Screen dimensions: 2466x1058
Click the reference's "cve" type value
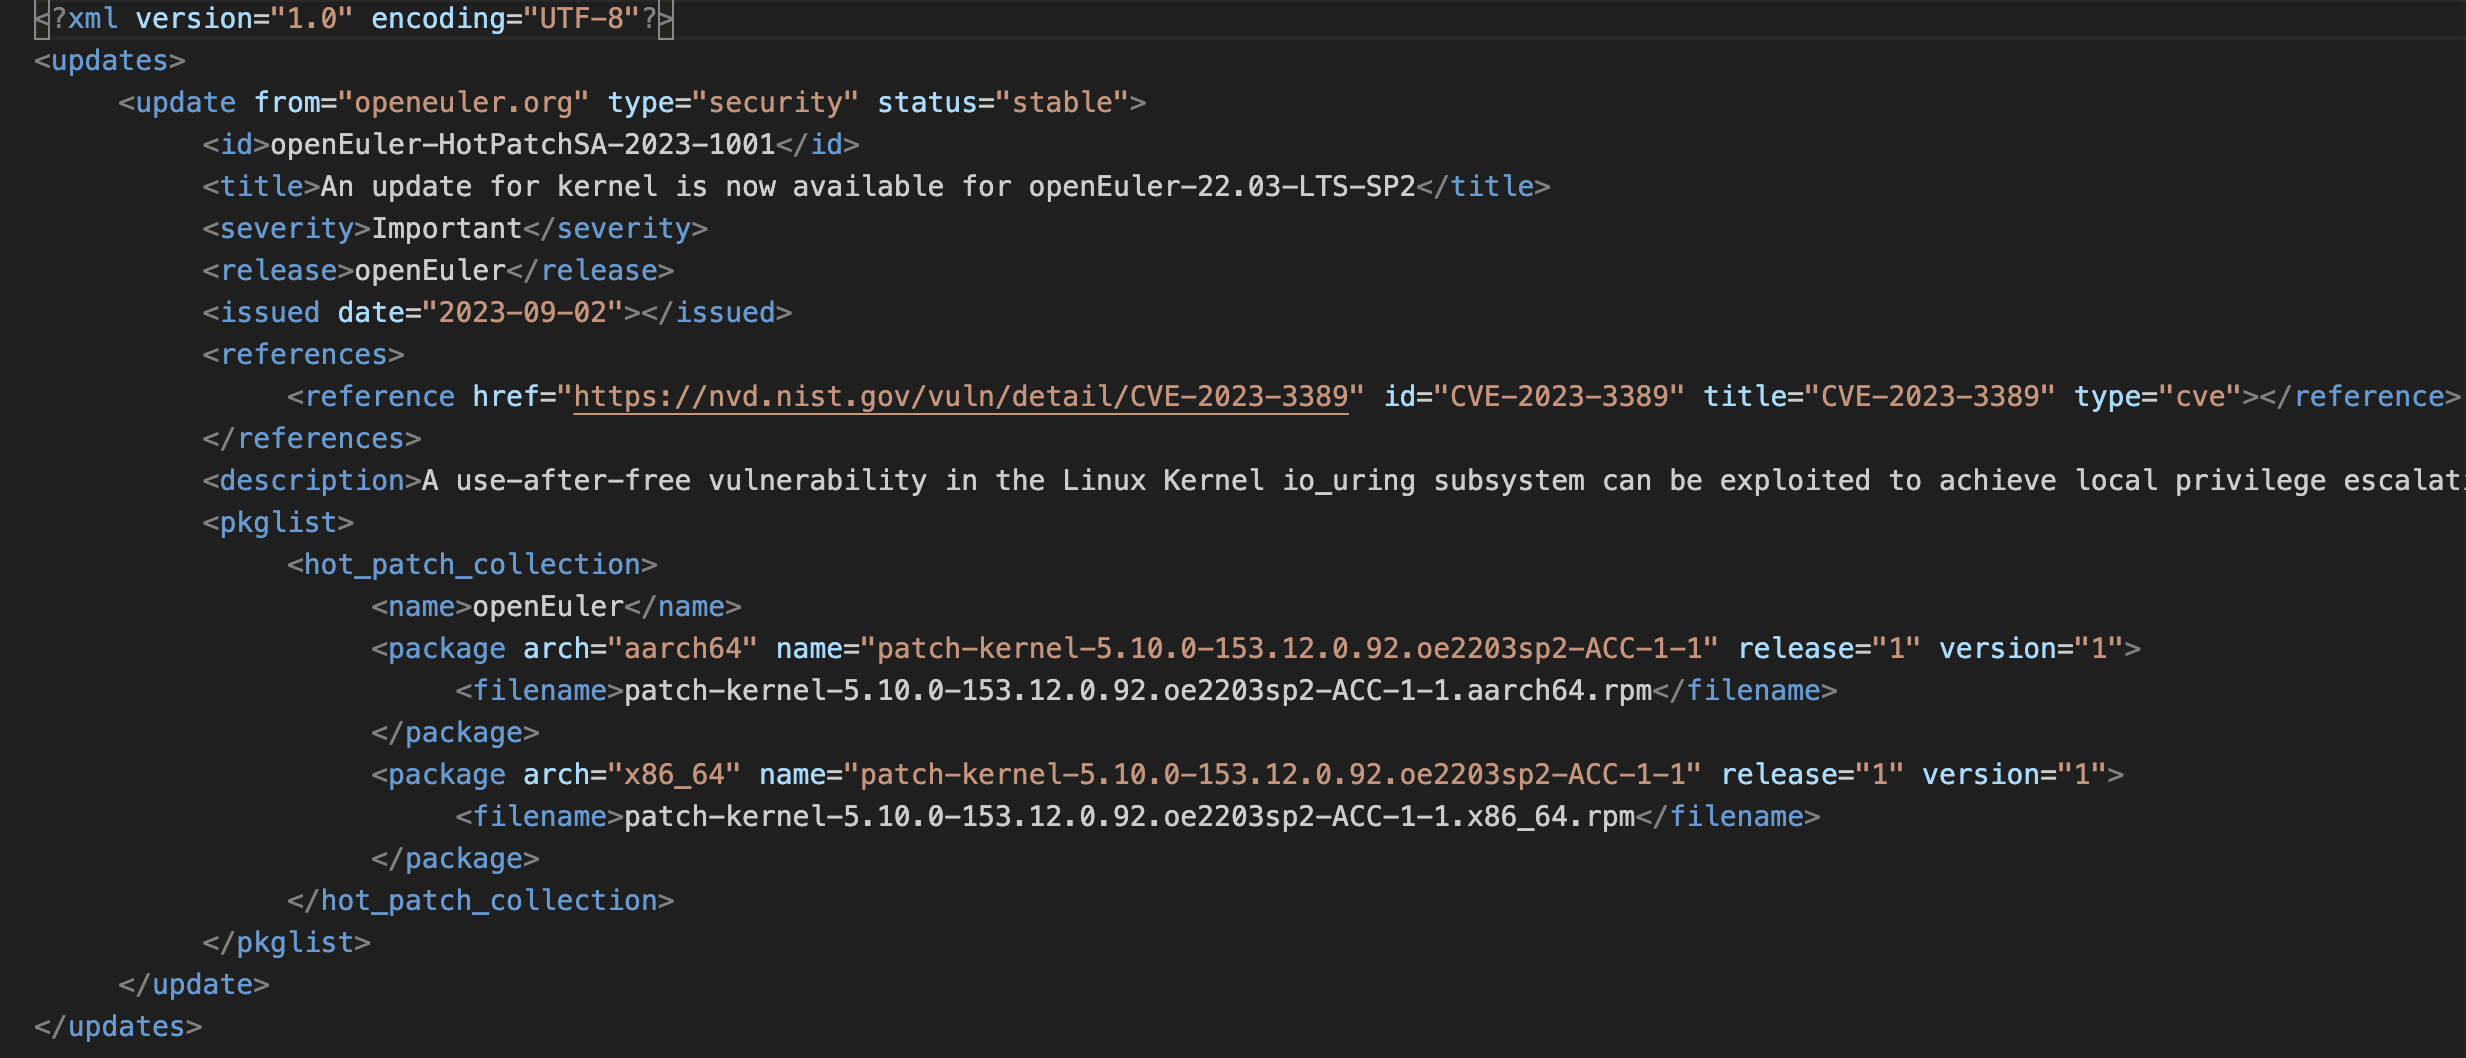click(2200, 397)
